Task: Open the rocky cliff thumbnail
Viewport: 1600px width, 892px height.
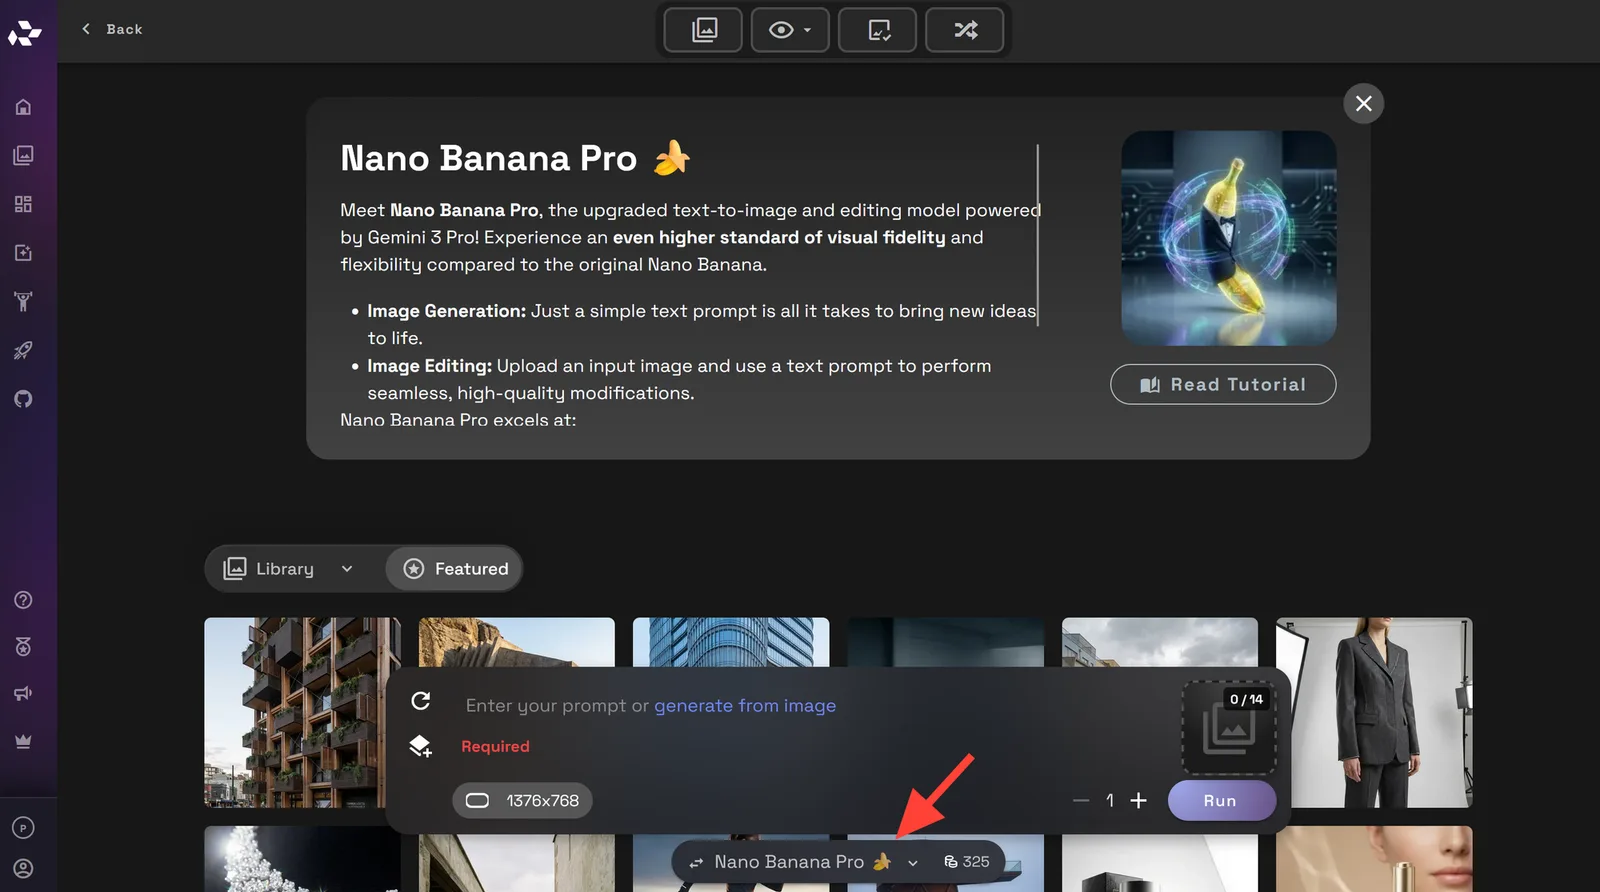Action: coord(516,642)
